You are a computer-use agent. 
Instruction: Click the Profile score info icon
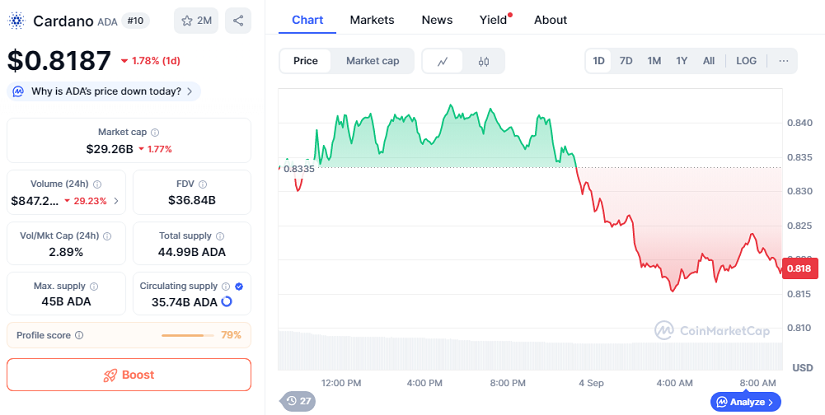pyautogui.click(x=79, y=335)
